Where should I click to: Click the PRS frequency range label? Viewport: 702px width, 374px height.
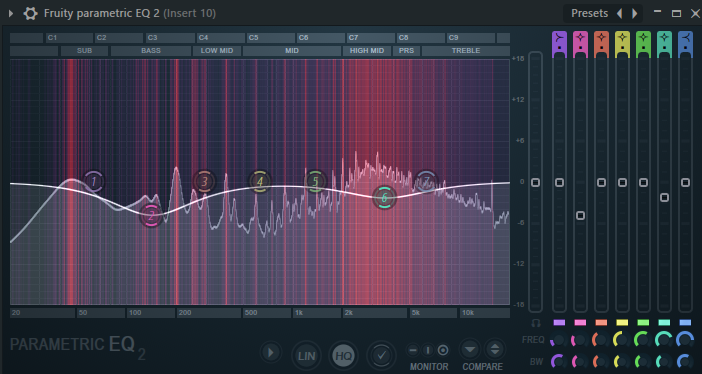[x=407, y=51]
